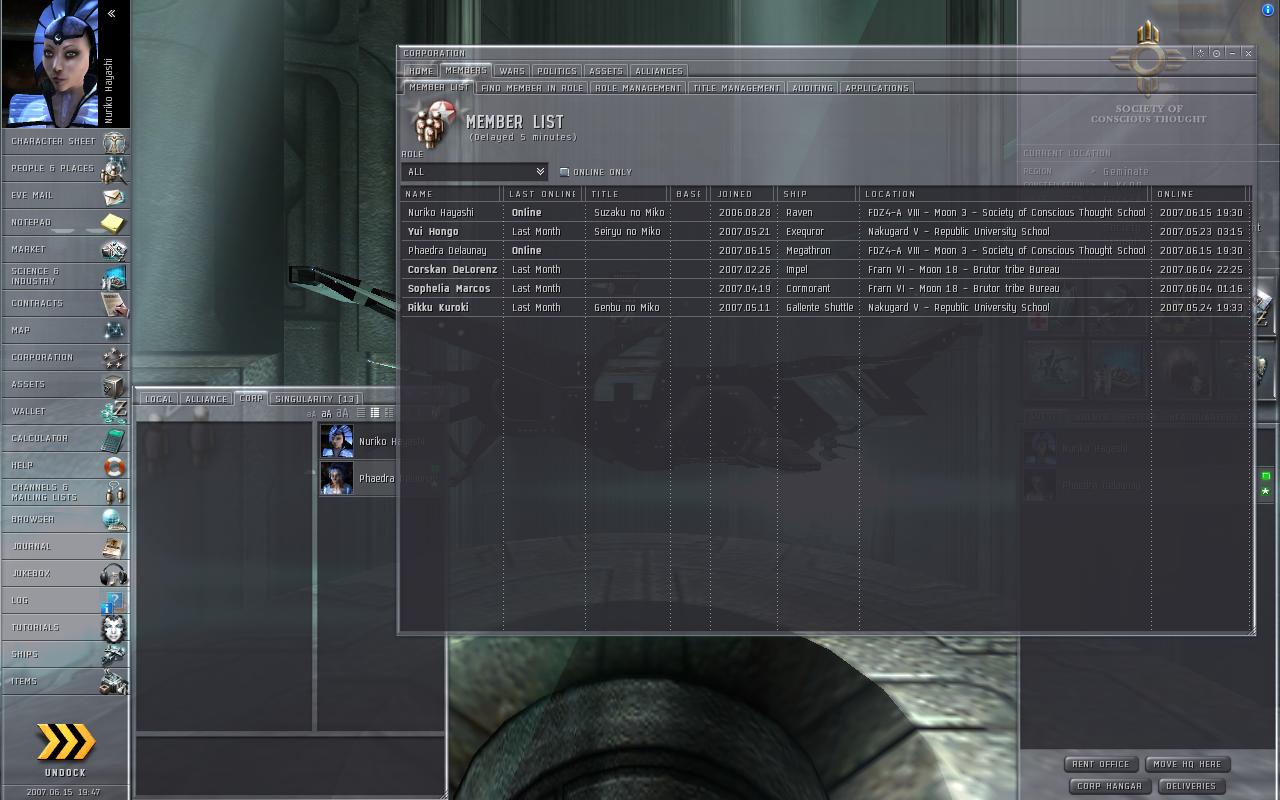Open the Corp Hangar button
The width and height of the screenshot is (1280, 800).
click(1110, 786)
